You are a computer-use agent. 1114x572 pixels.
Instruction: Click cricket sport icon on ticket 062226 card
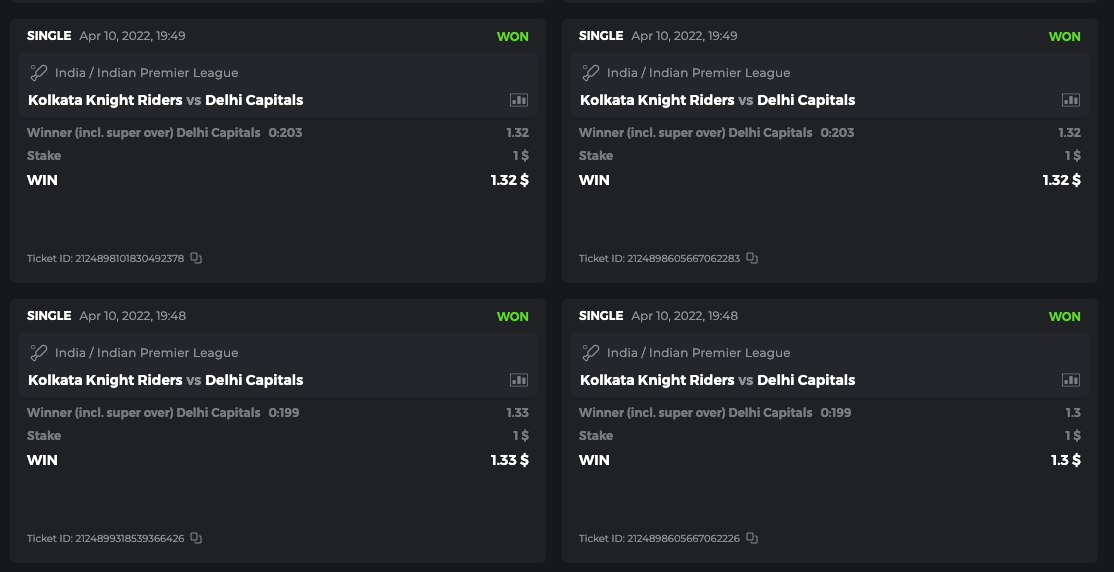click(591, 352)
